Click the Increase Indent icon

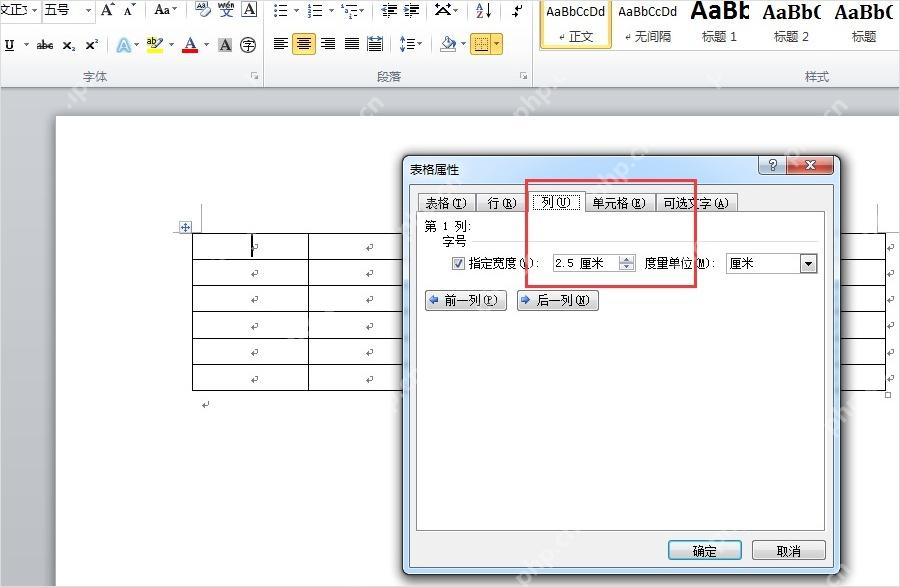(412, 10)
